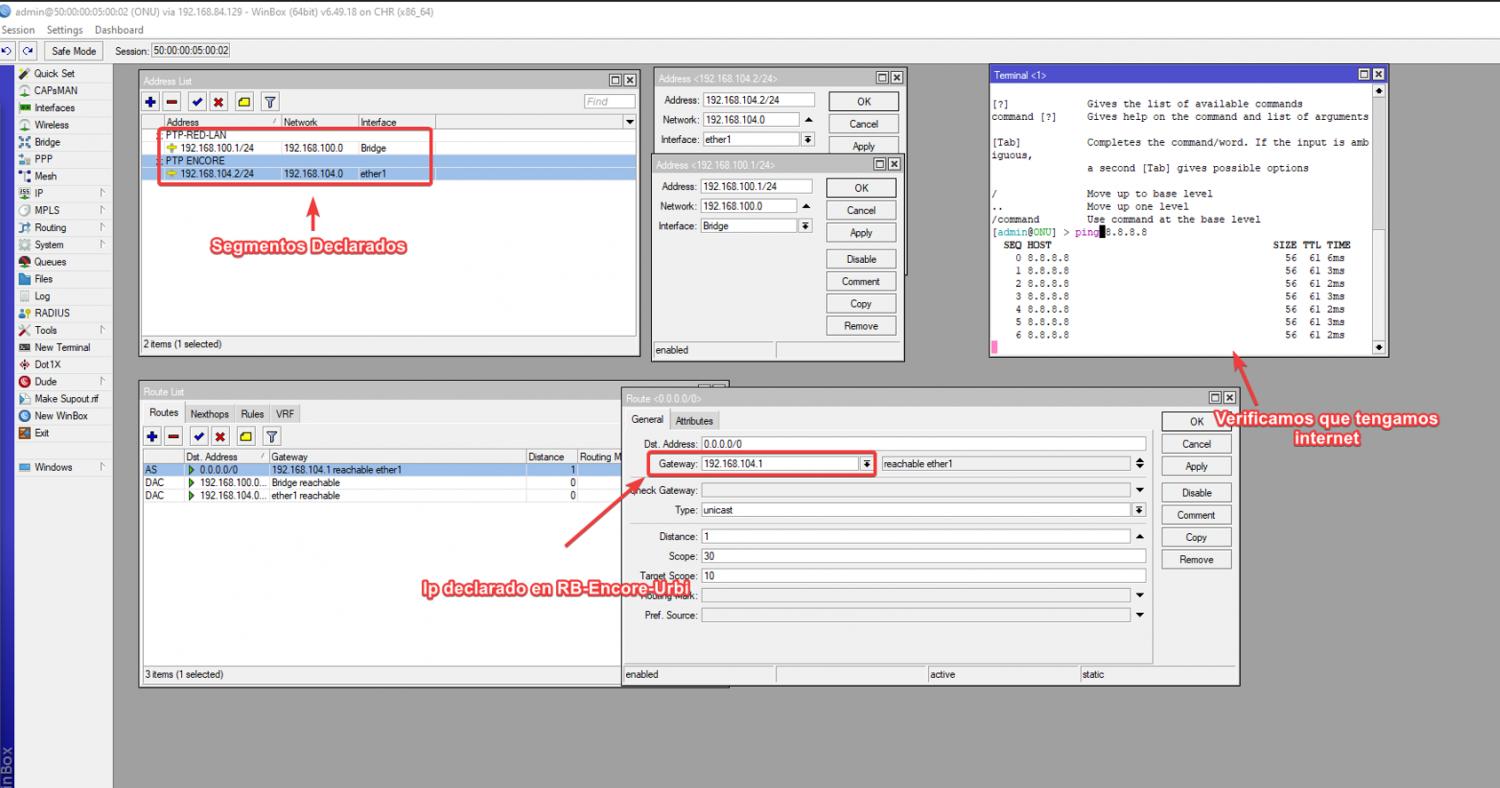1500x788 pixels.
Task: Open New Terminal from the sidebar
Action: (62, 347)
